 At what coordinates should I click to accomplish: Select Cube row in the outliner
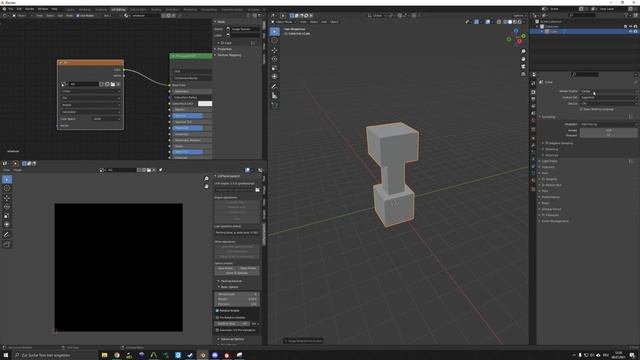[584, 31]
